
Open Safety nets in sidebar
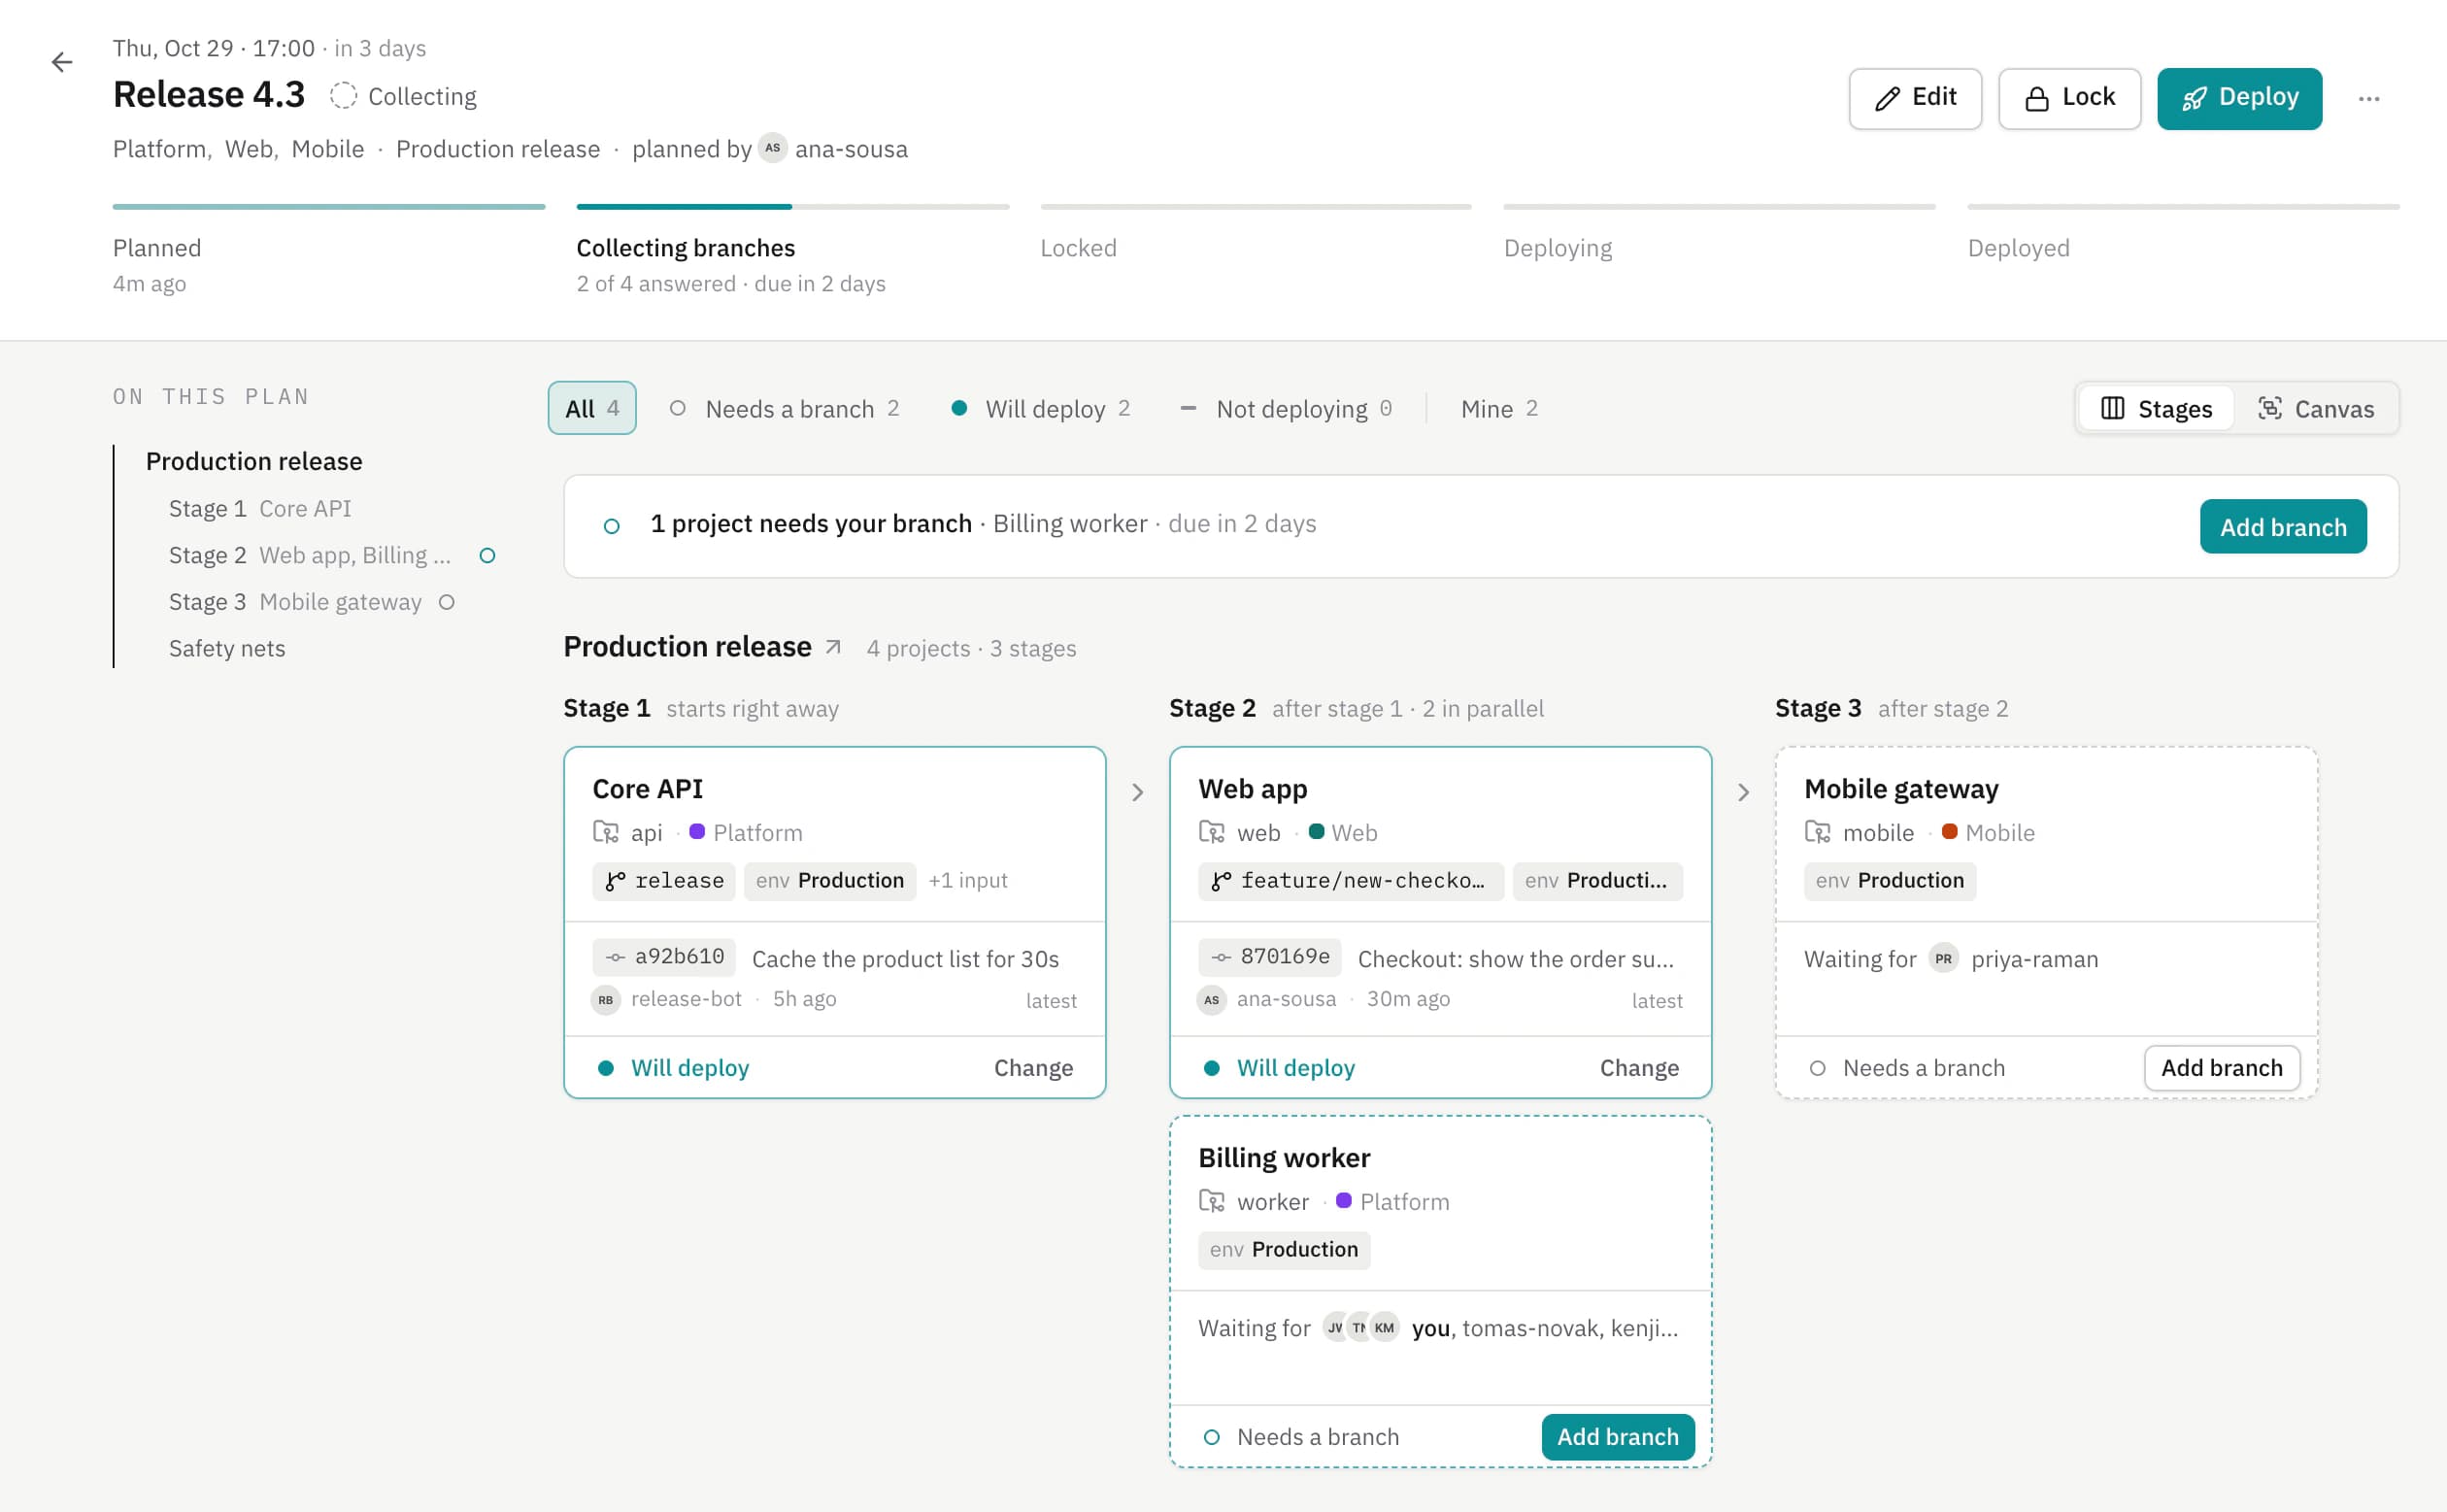[227, 648]
